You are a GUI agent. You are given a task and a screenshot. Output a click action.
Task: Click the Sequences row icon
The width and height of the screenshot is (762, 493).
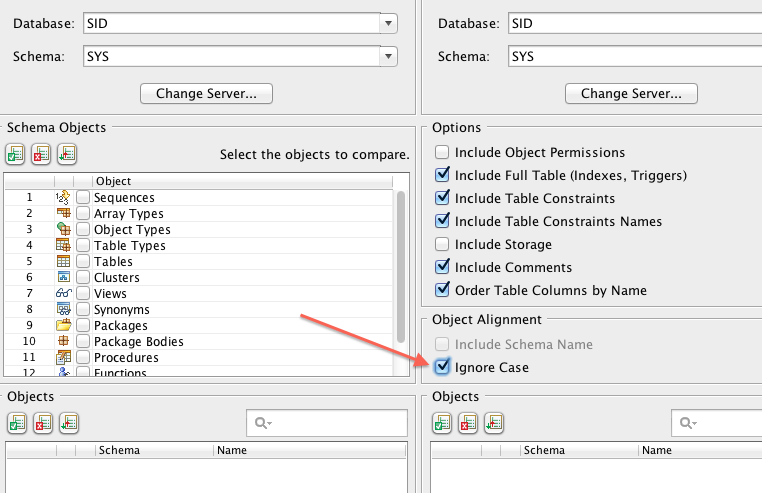click(63, 197)
